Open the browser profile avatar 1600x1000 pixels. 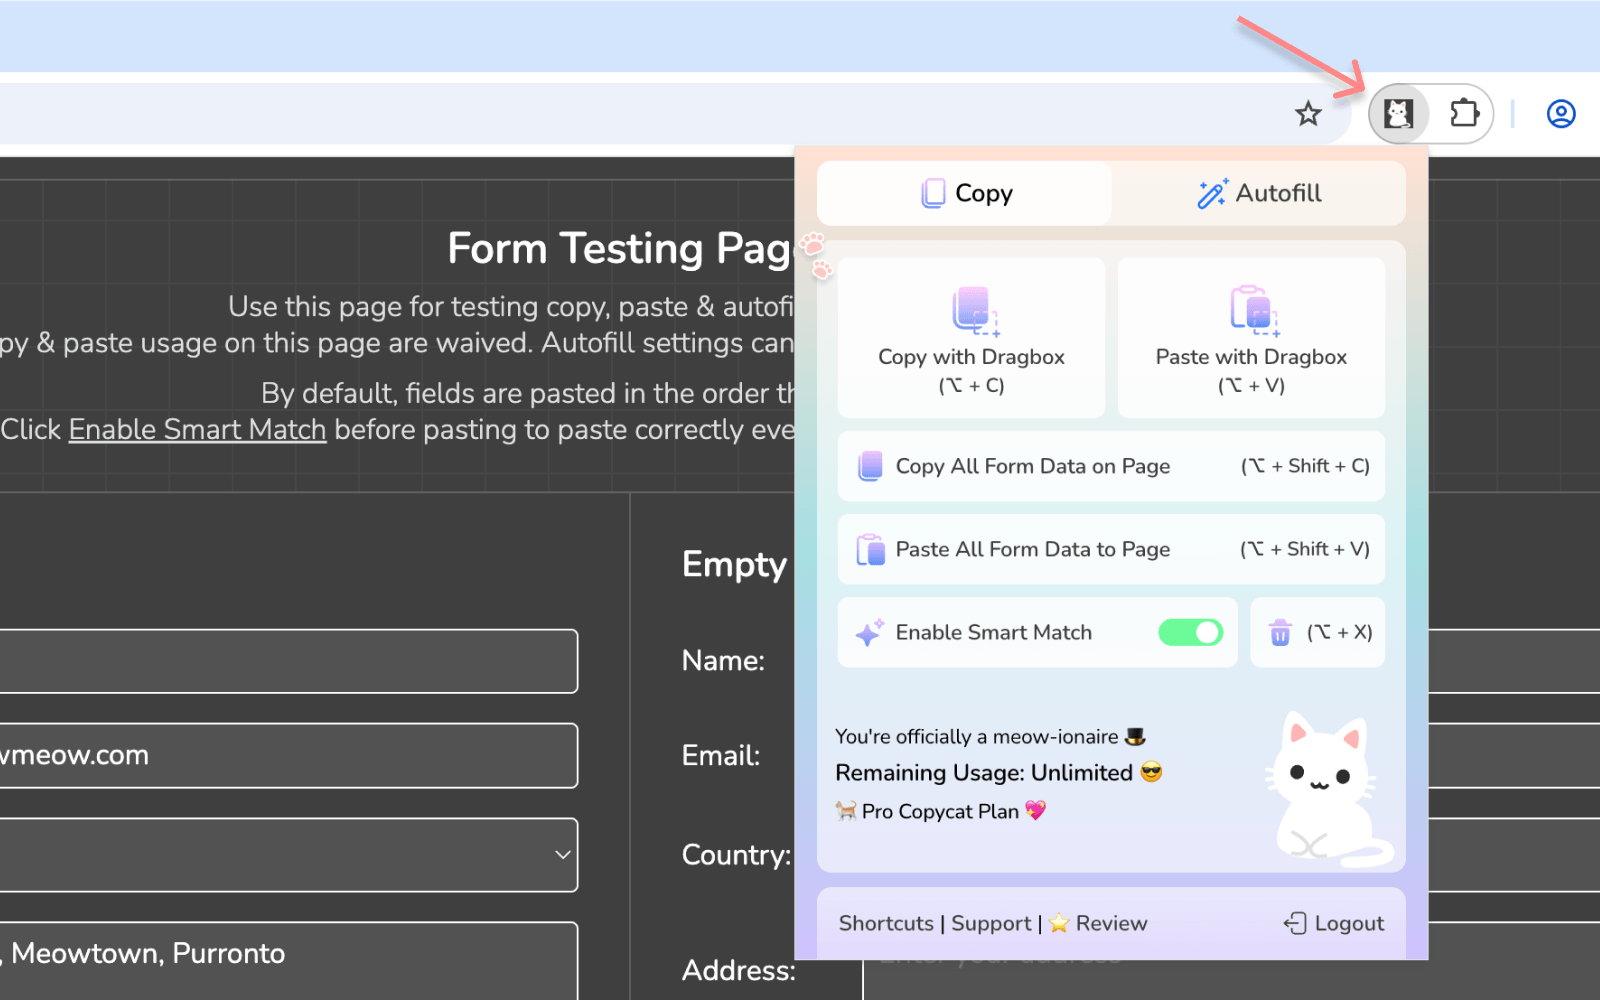point(1560,113)
